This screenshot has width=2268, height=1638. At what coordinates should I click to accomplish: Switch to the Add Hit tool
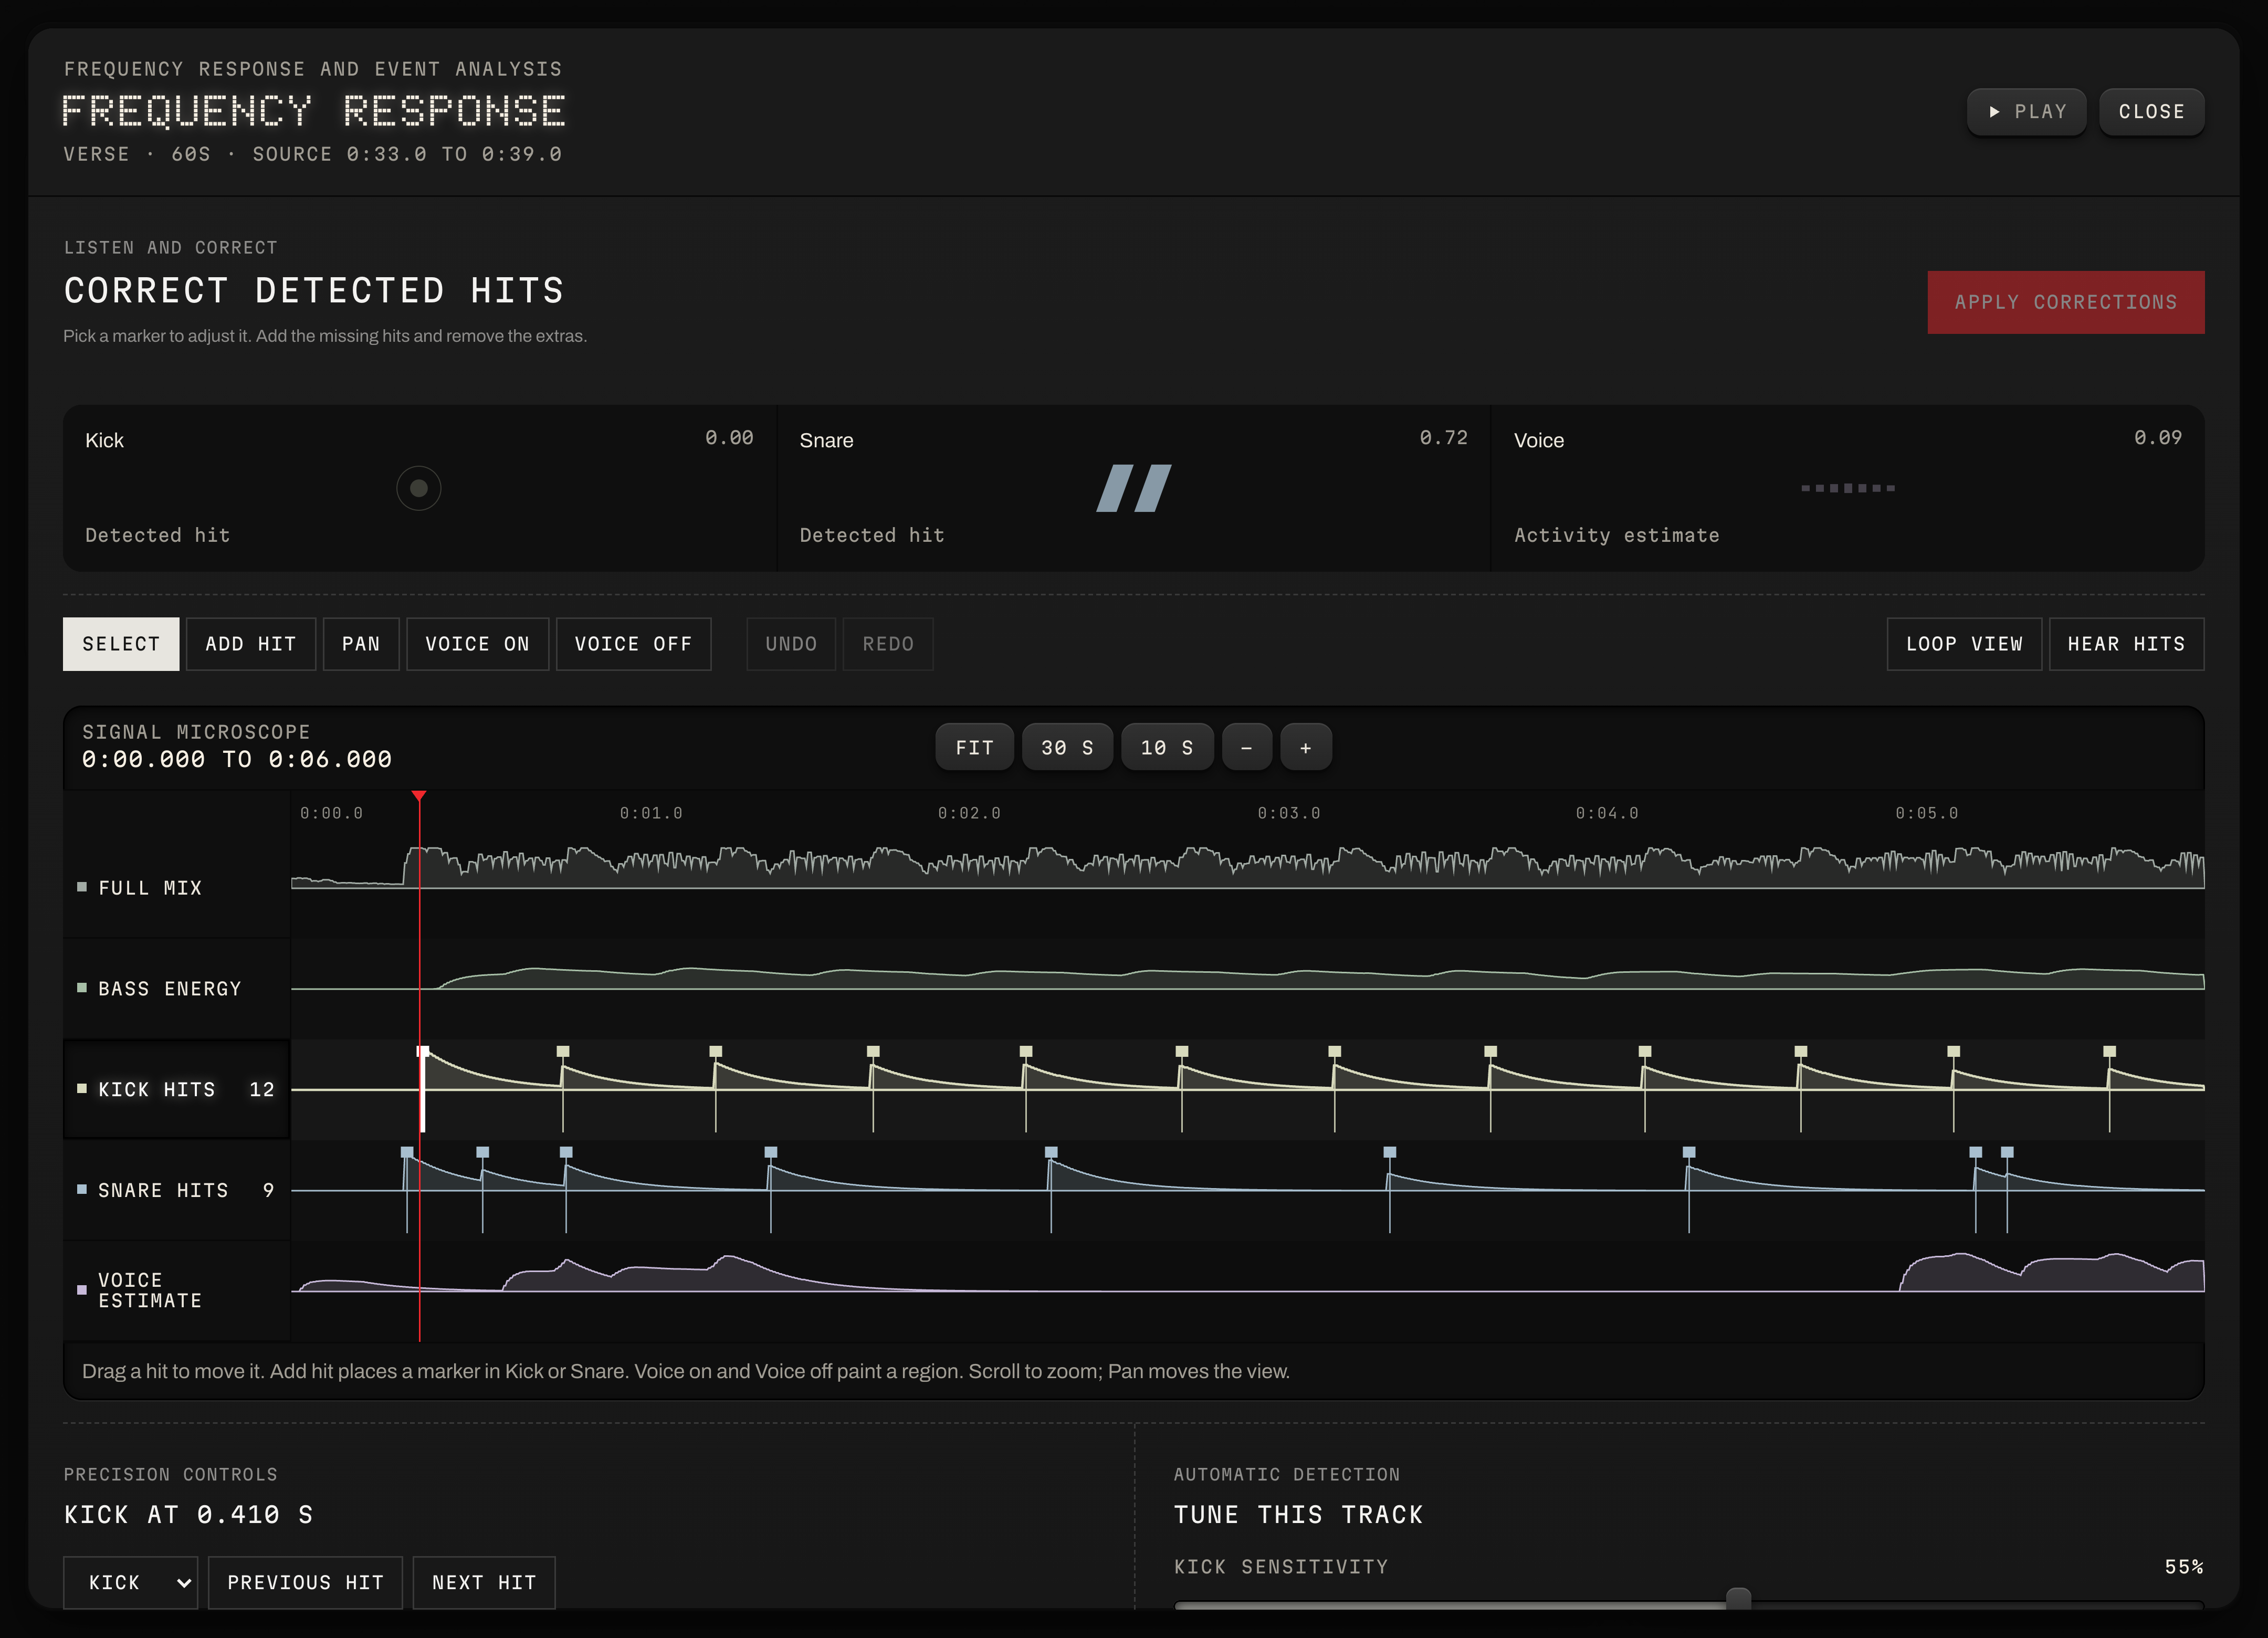pyautogui.click(x=250, y=644)
